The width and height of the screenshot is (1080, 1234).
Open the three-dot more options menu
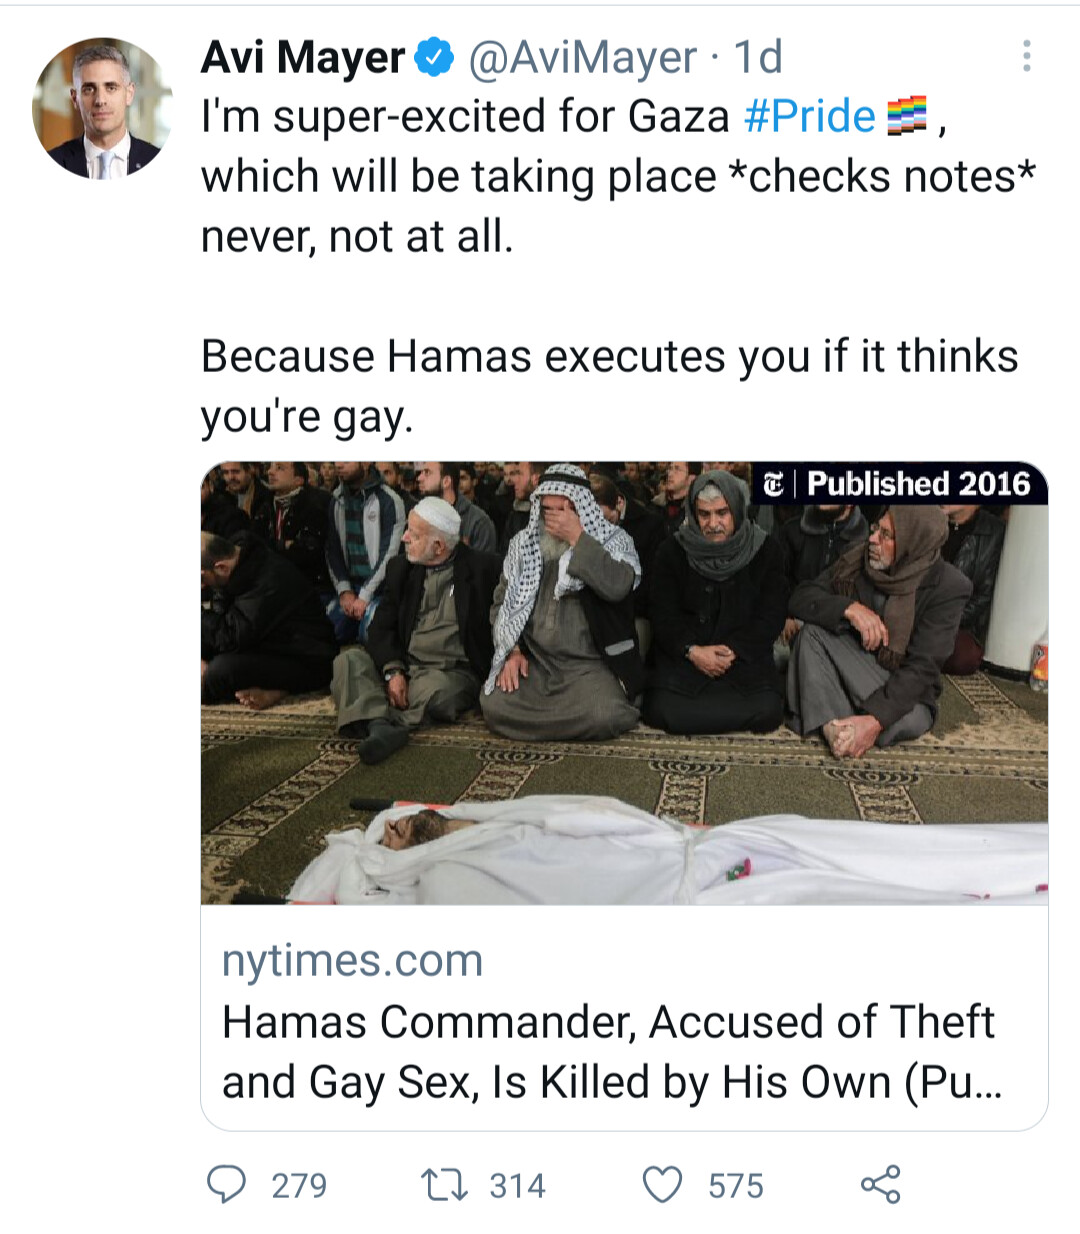[1026, 56]
